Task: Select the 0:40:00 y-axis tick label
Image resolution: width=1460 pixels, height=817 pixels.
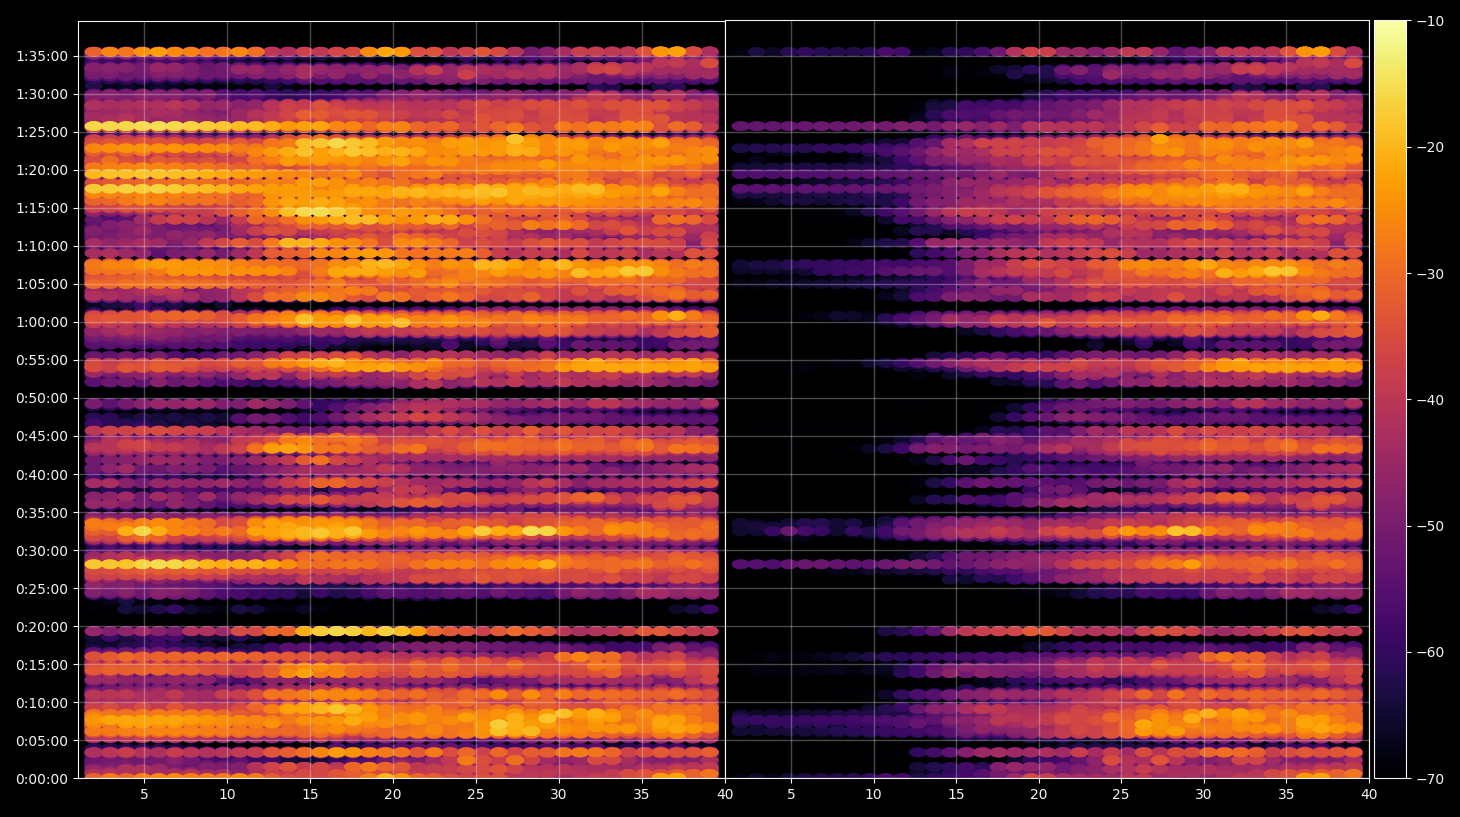Action: coord(42,475)
